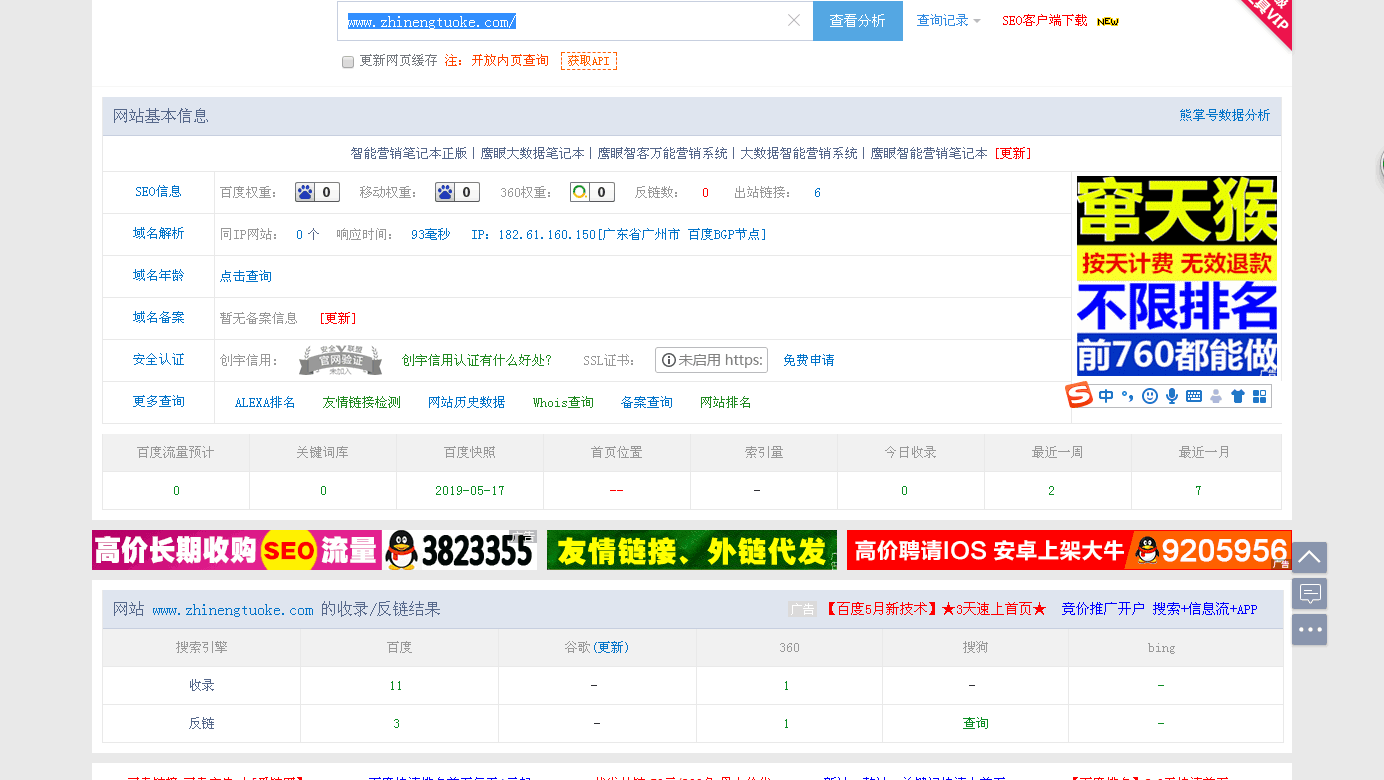1384x780 pixels.
Task: Open the 竞价推广开户 ad link
Action: click(1102, 608)
